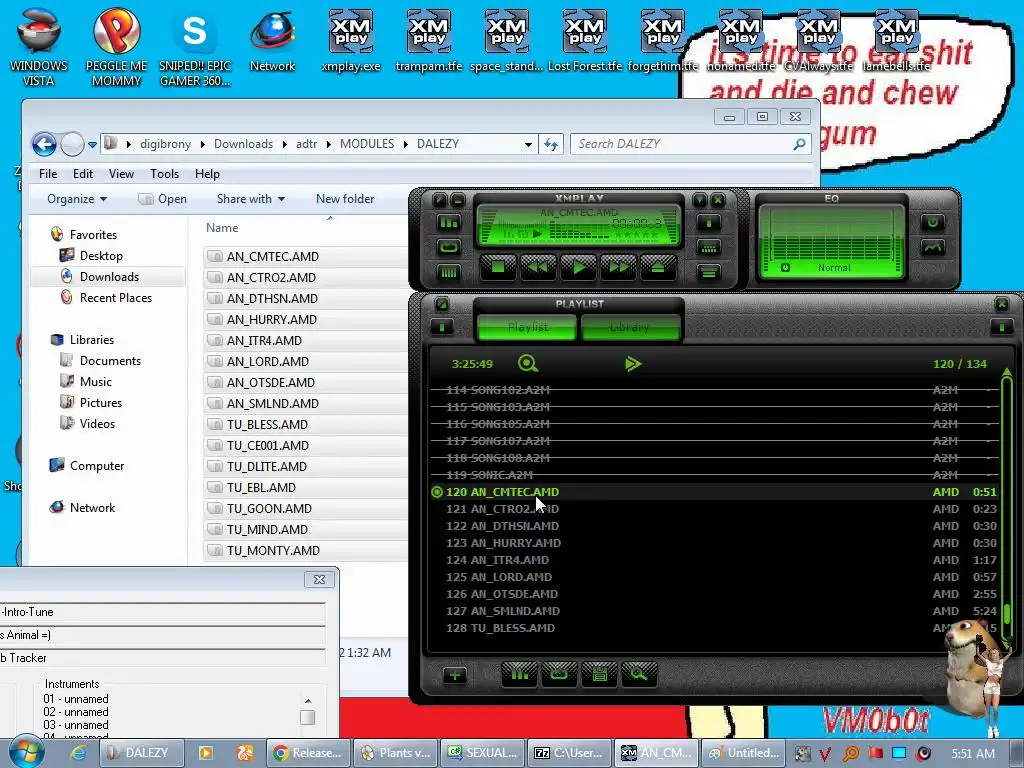Click the plus button to add files to playlist
This screenshot has height=768, width=1024.
[x=455, y=675]
